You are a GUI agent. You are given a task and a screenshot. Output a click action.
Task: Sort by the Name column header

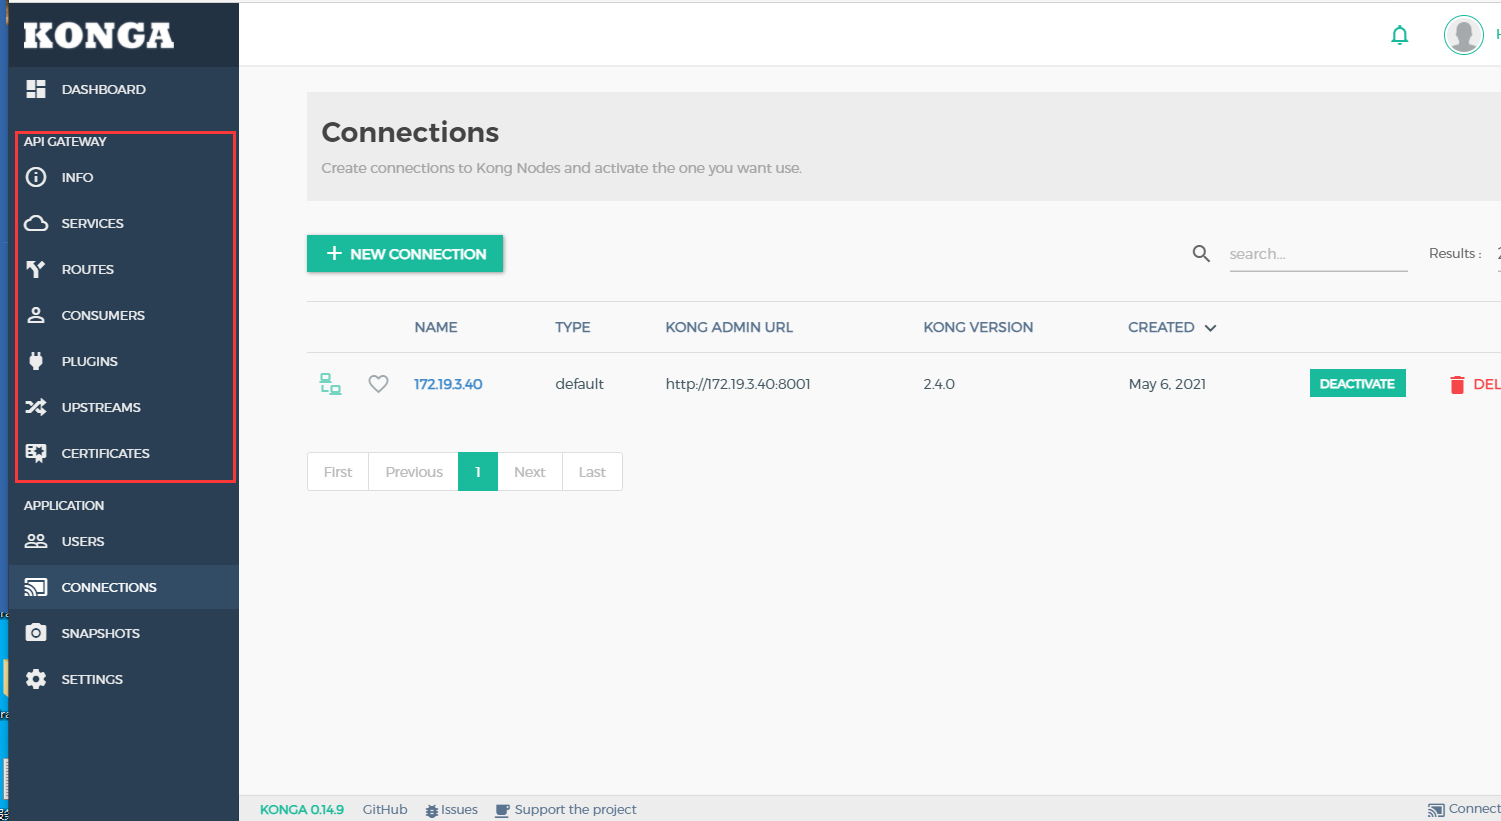(436, 327)
